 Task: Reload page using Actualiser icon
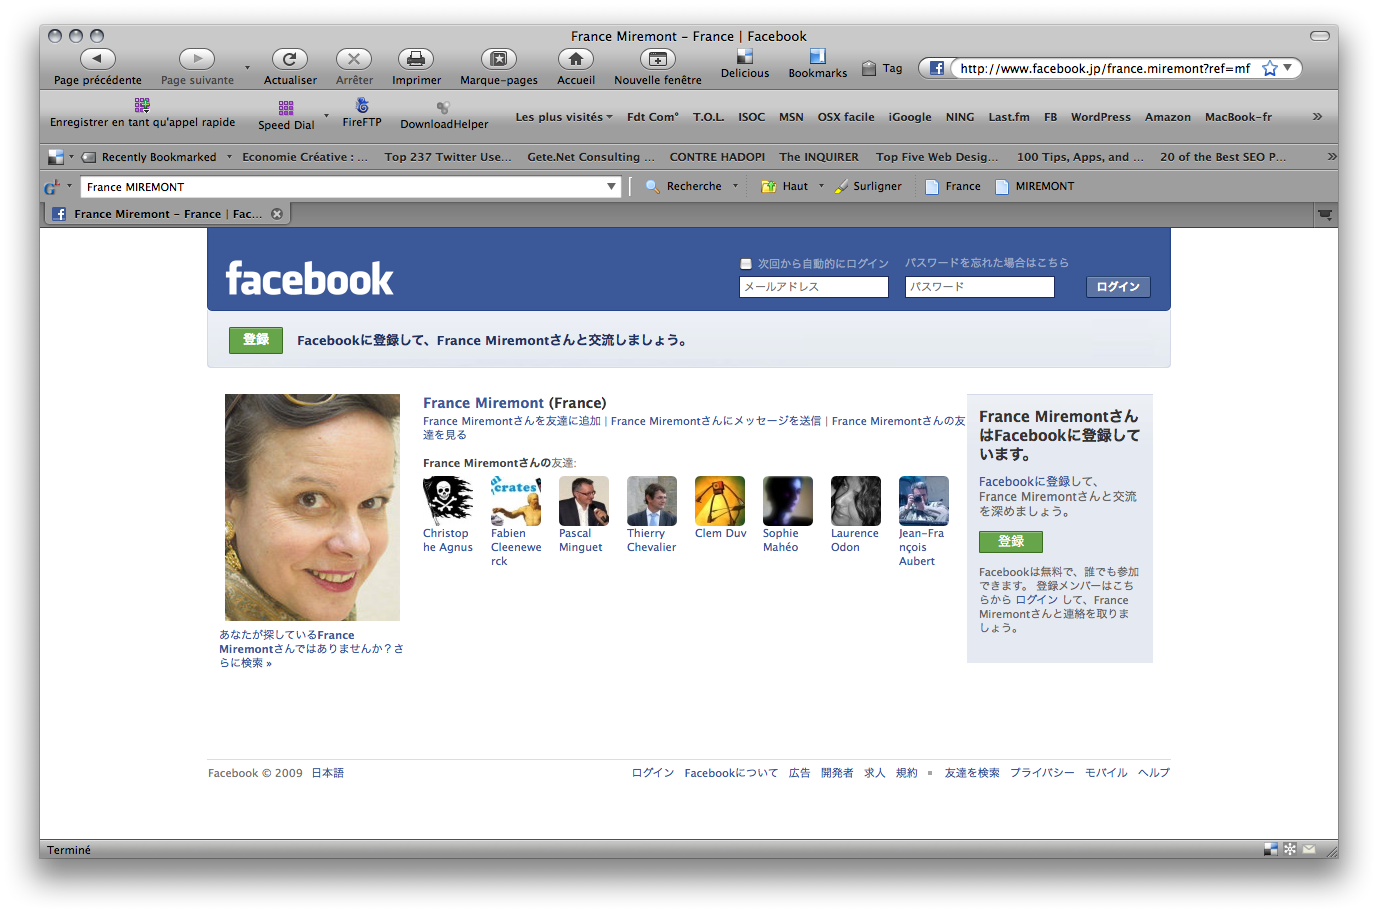pos(290,59)
